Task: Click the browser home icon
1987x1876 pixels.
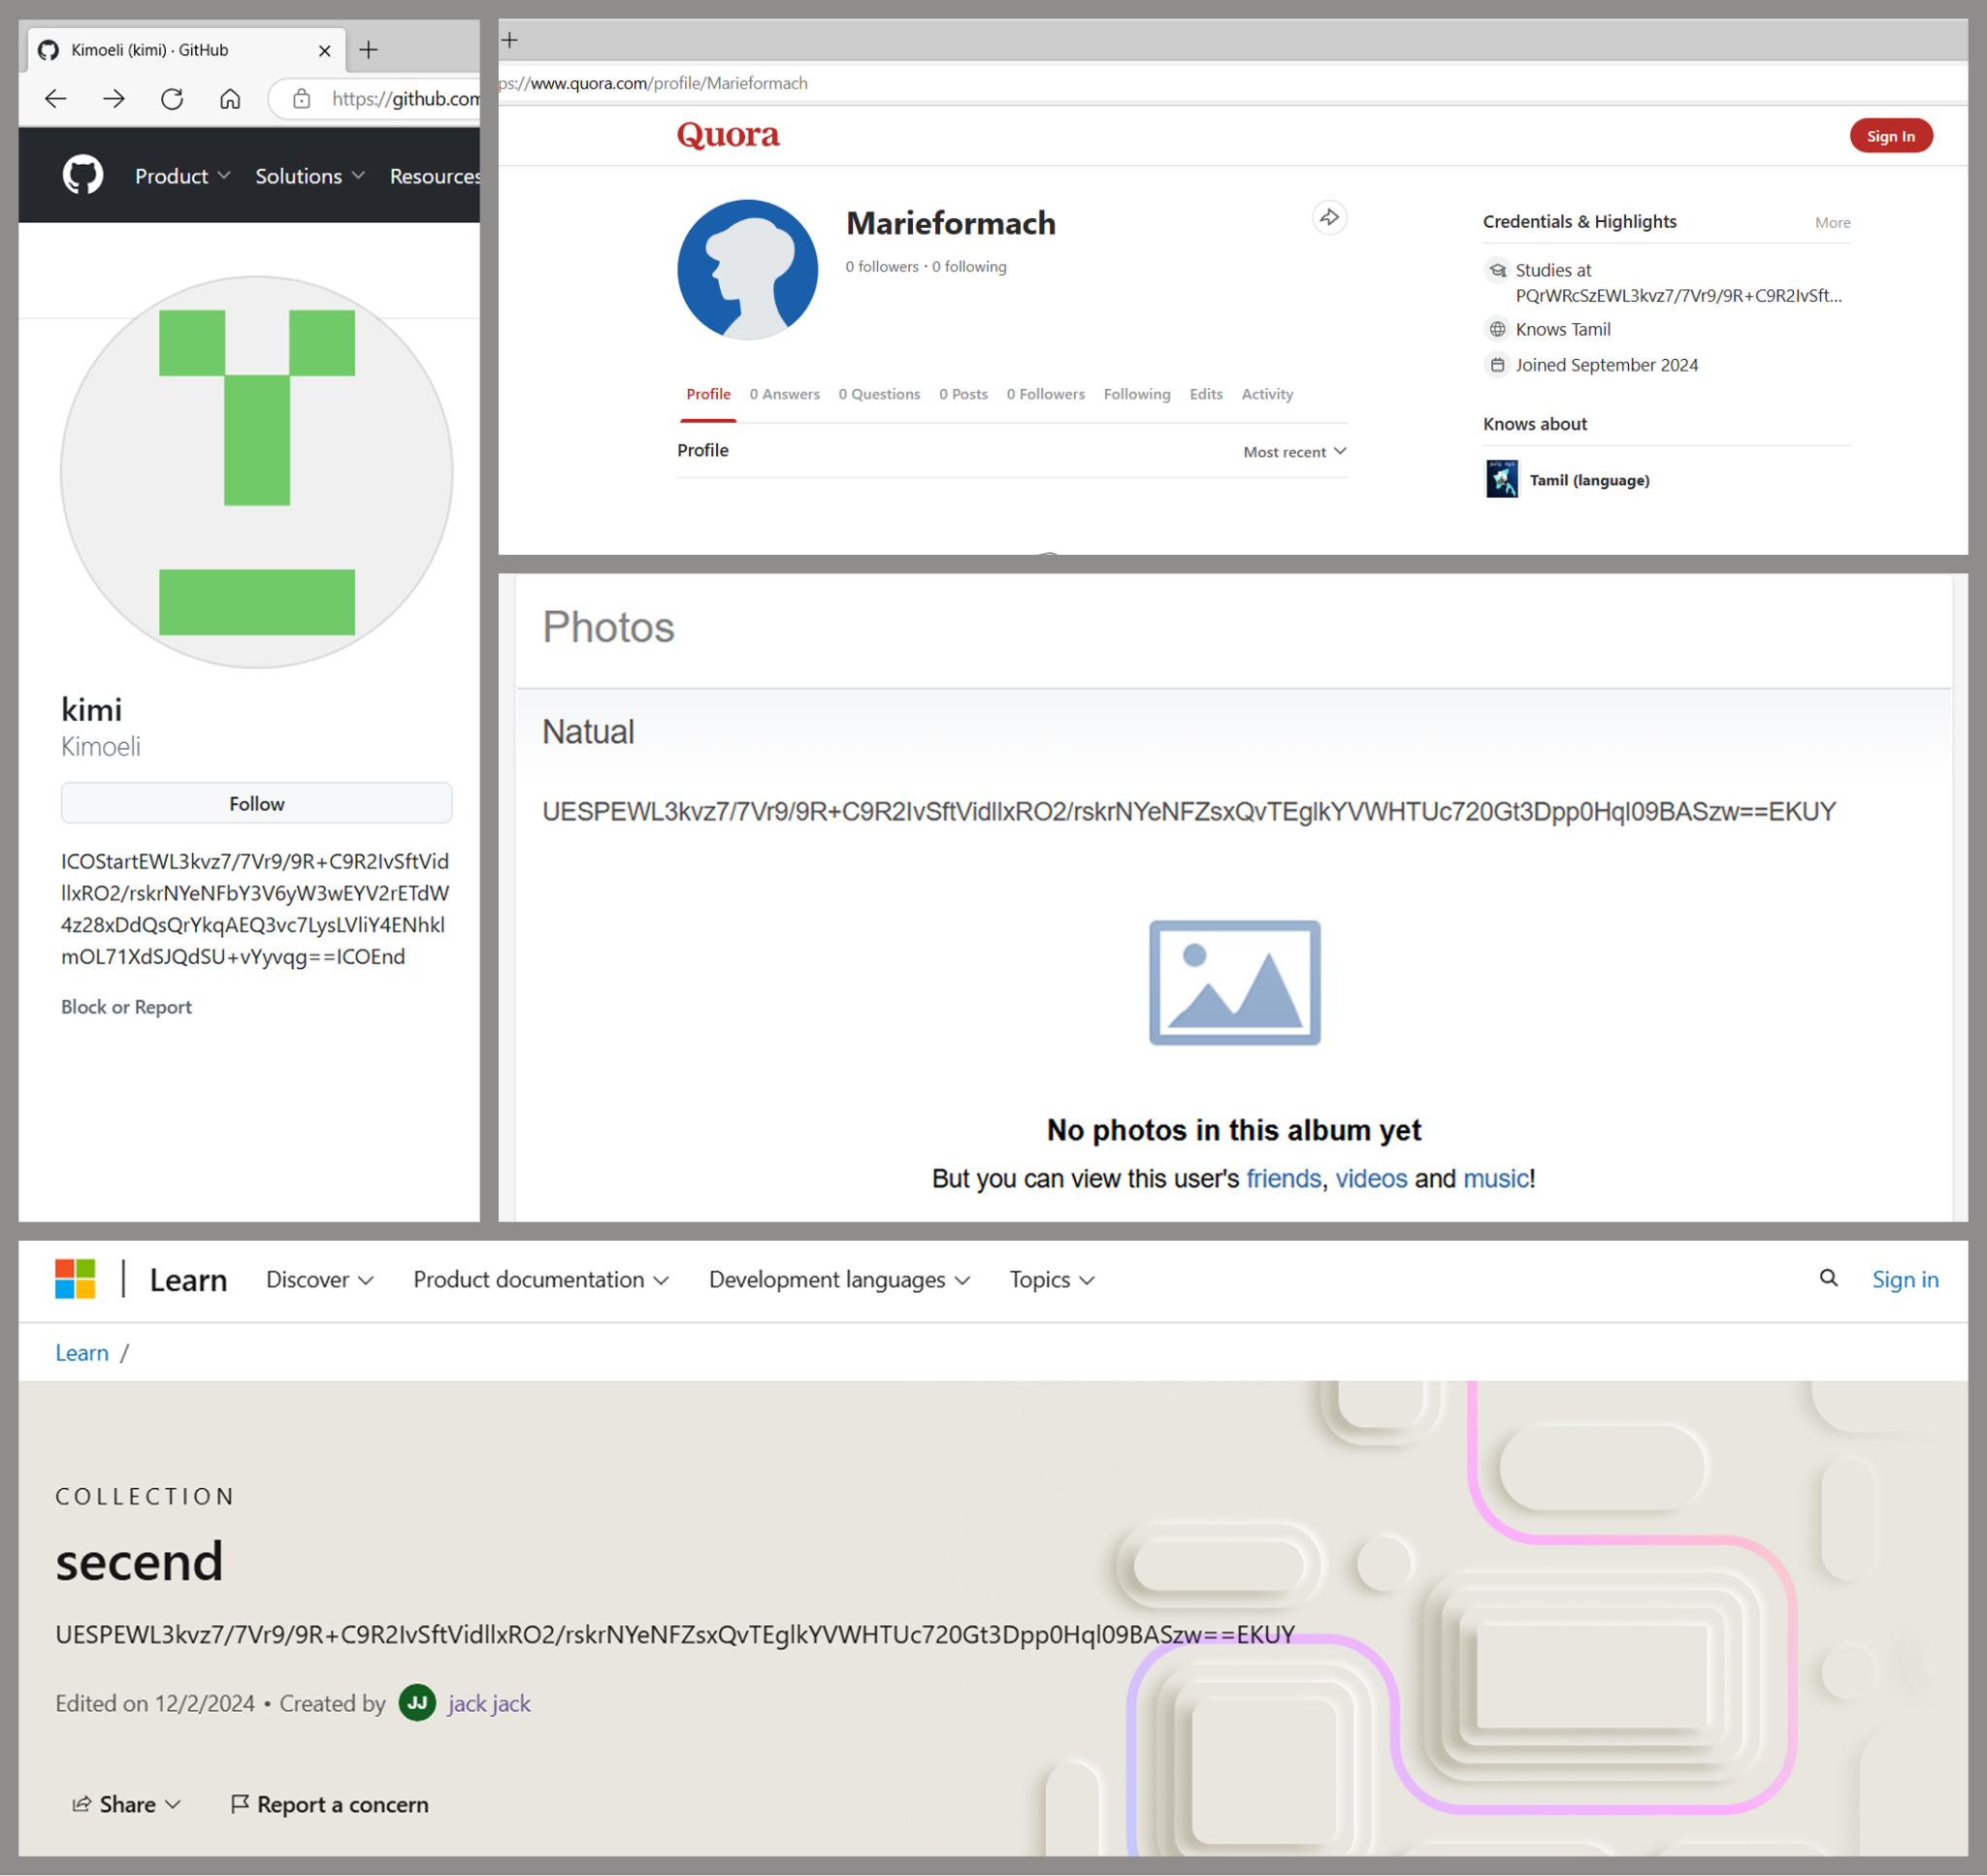Action: coord(230,99)
